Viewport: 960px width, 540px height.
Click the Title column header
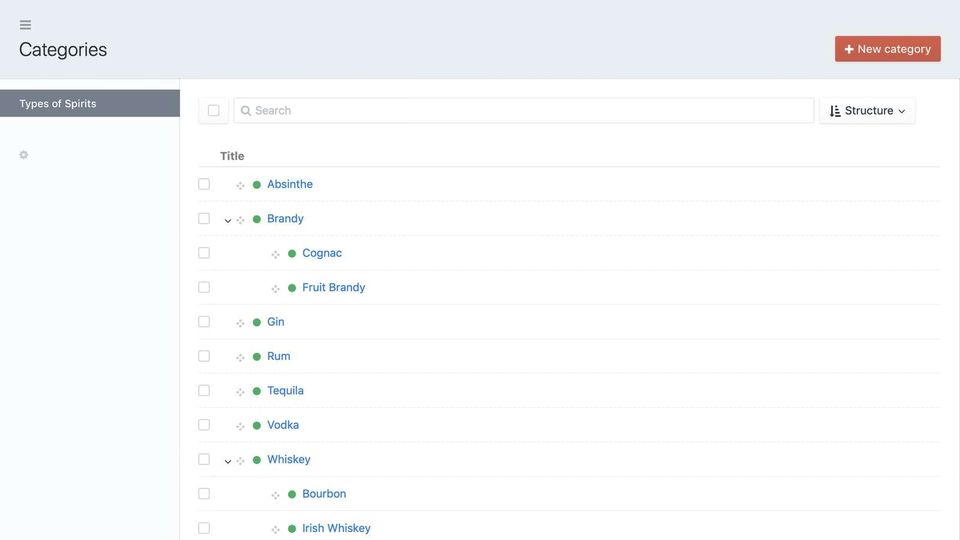232,156
